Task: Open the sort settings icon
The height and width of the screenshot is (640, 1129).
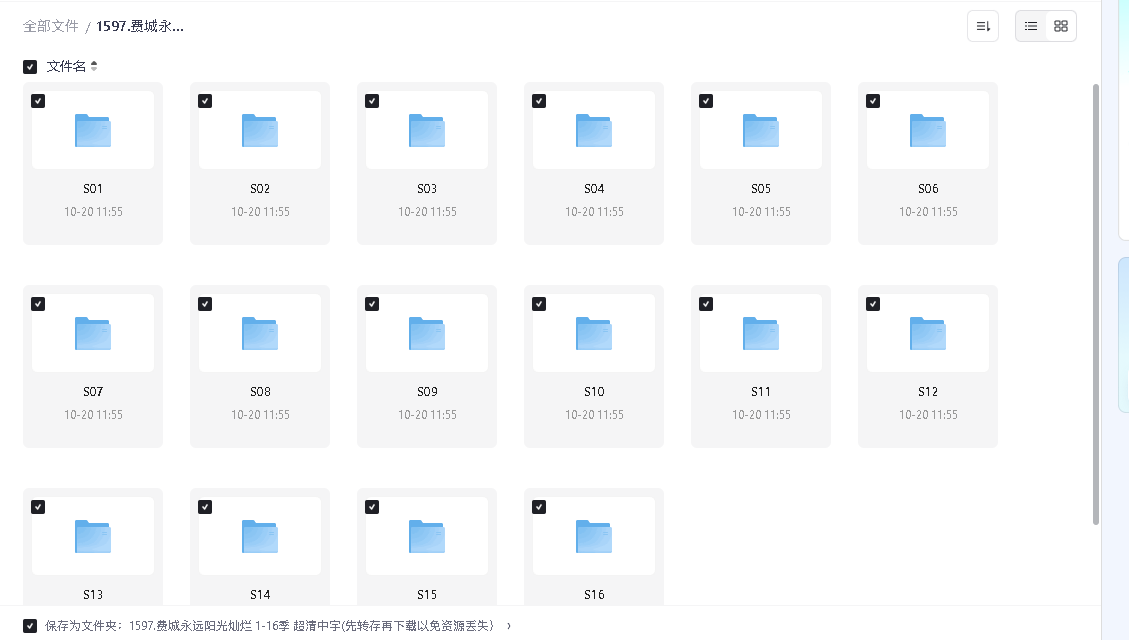Action: tap(982, 25)
